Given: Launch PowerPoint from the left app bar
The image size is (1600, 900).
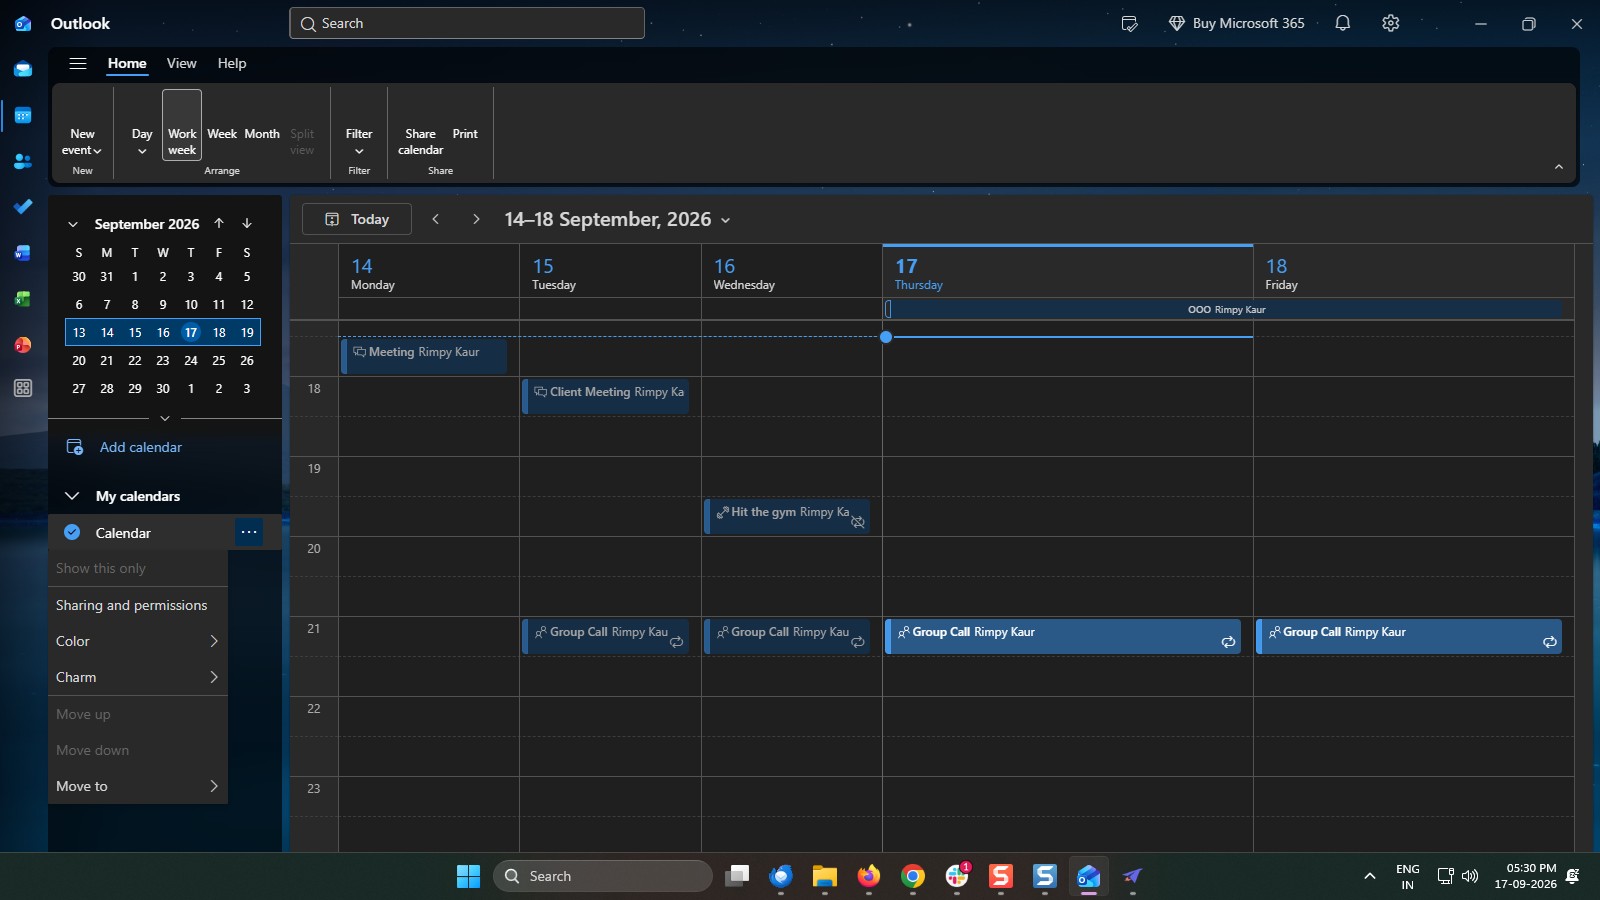Looking at the screenshot, I should coord(23,345).
